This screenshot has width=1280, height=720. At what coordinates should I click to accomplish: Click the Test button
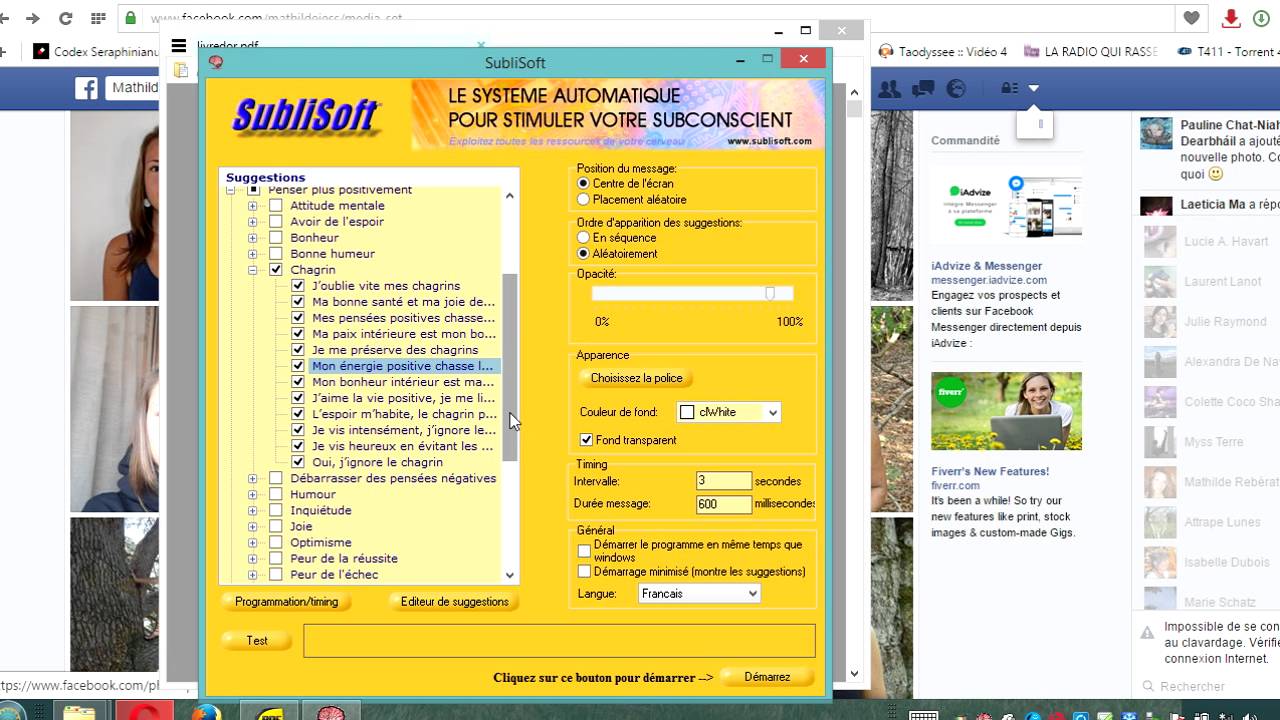257,640
